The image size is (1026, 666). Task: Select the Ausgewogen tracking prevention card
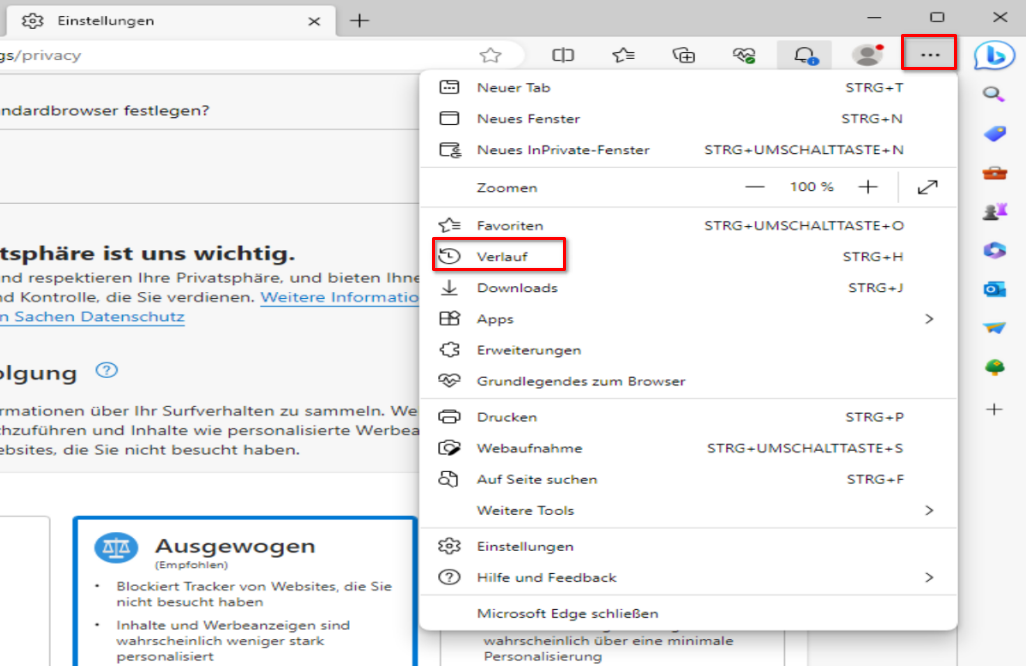point(245,591)
